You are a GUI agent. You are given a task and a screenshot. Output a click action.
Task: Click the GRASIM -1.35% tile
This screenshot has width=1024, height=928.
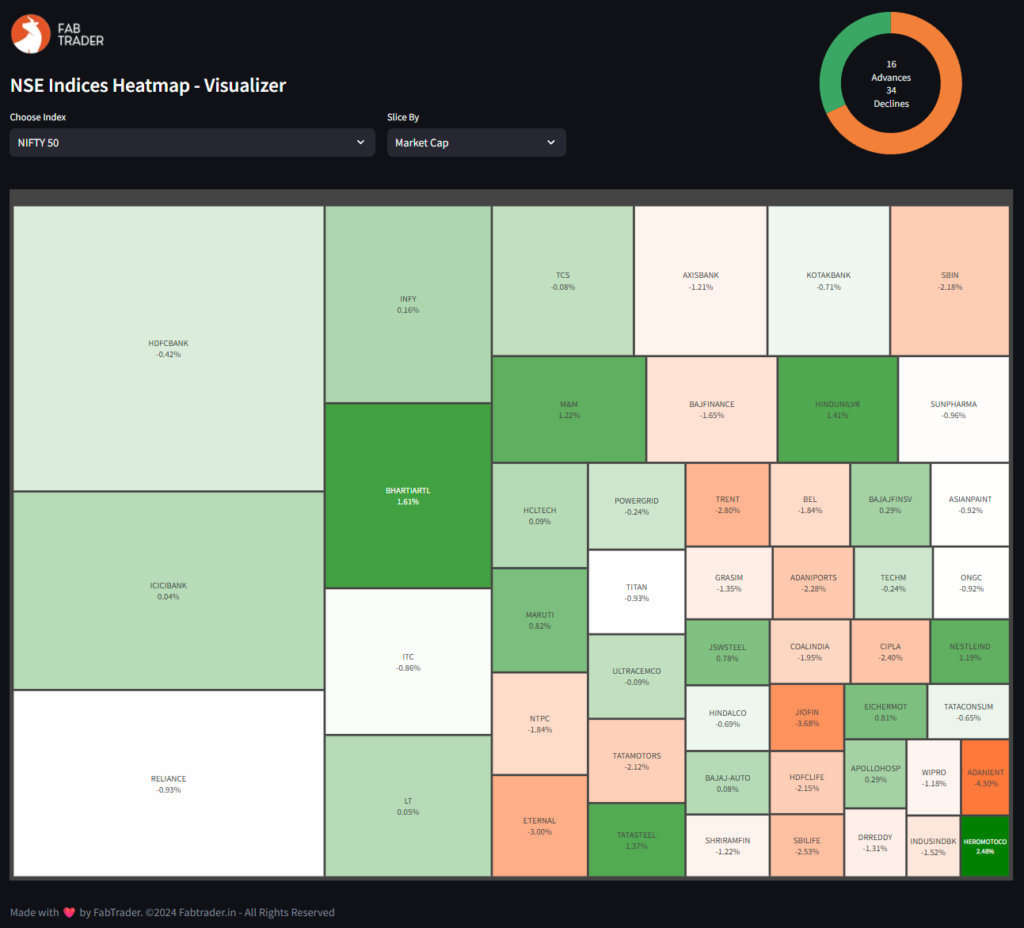point(729,583)
